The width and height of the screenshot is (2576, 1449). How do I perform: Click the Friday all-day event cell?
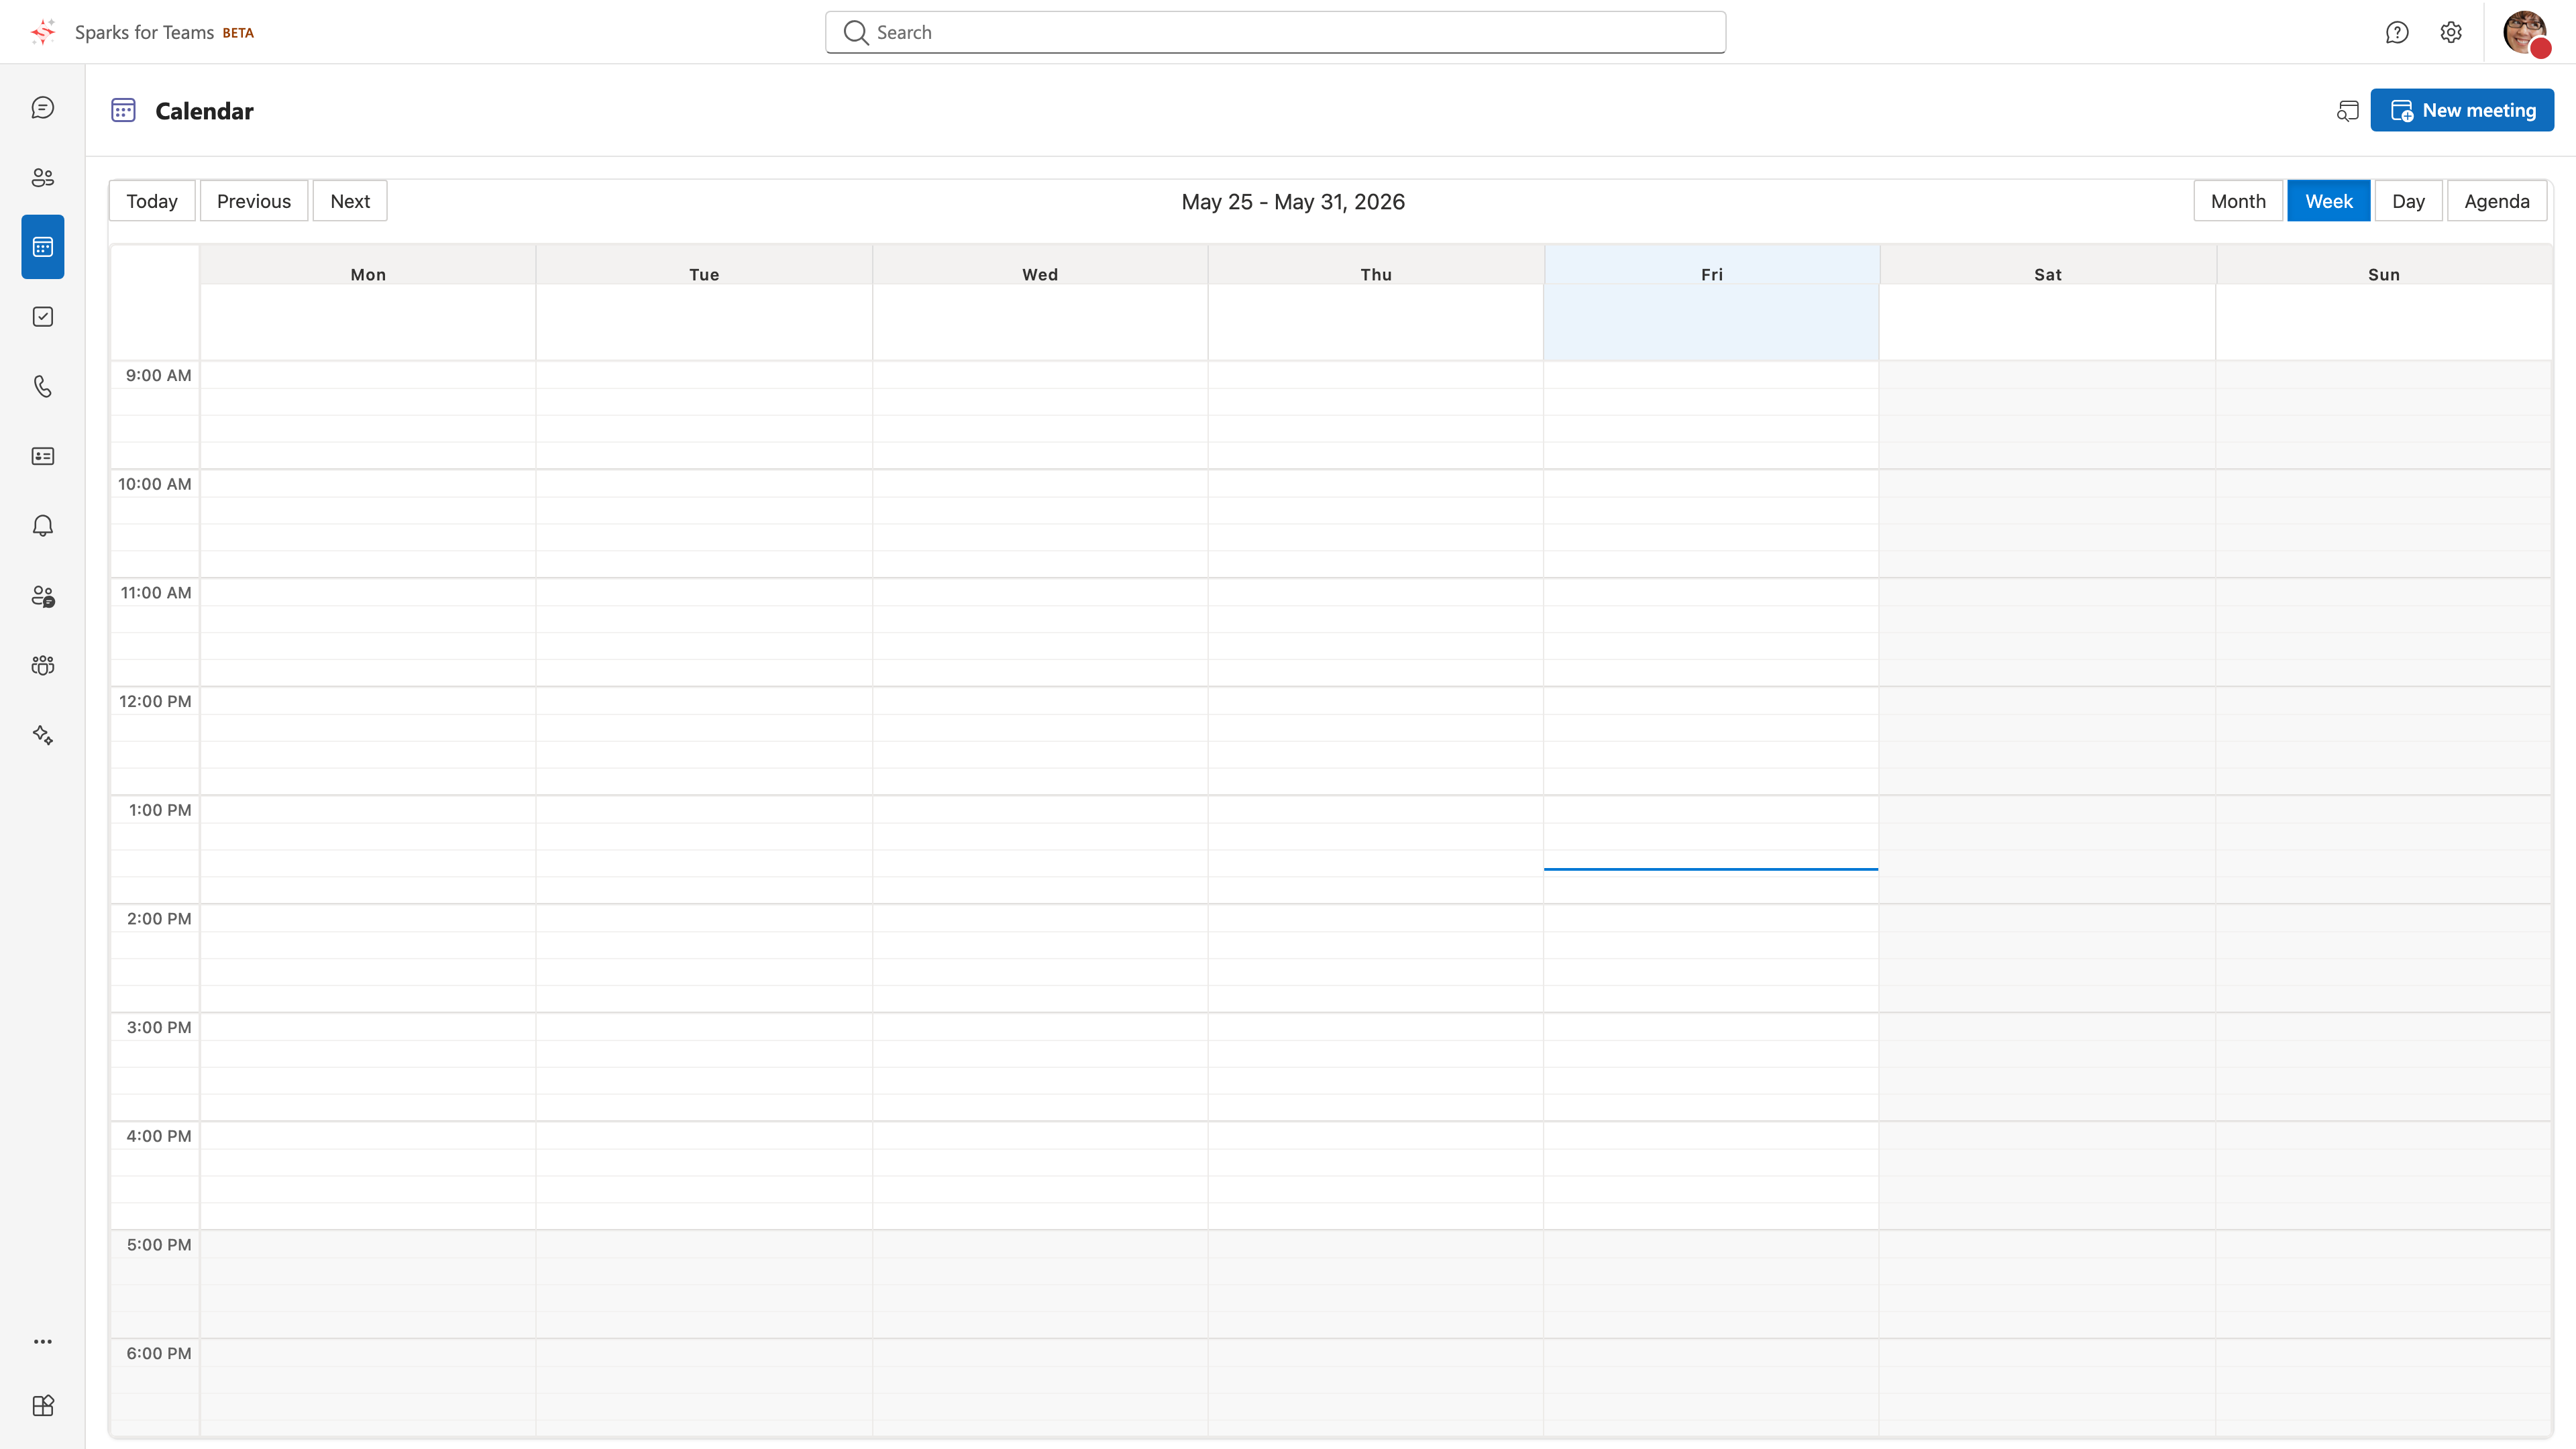tap(1711, 322)
